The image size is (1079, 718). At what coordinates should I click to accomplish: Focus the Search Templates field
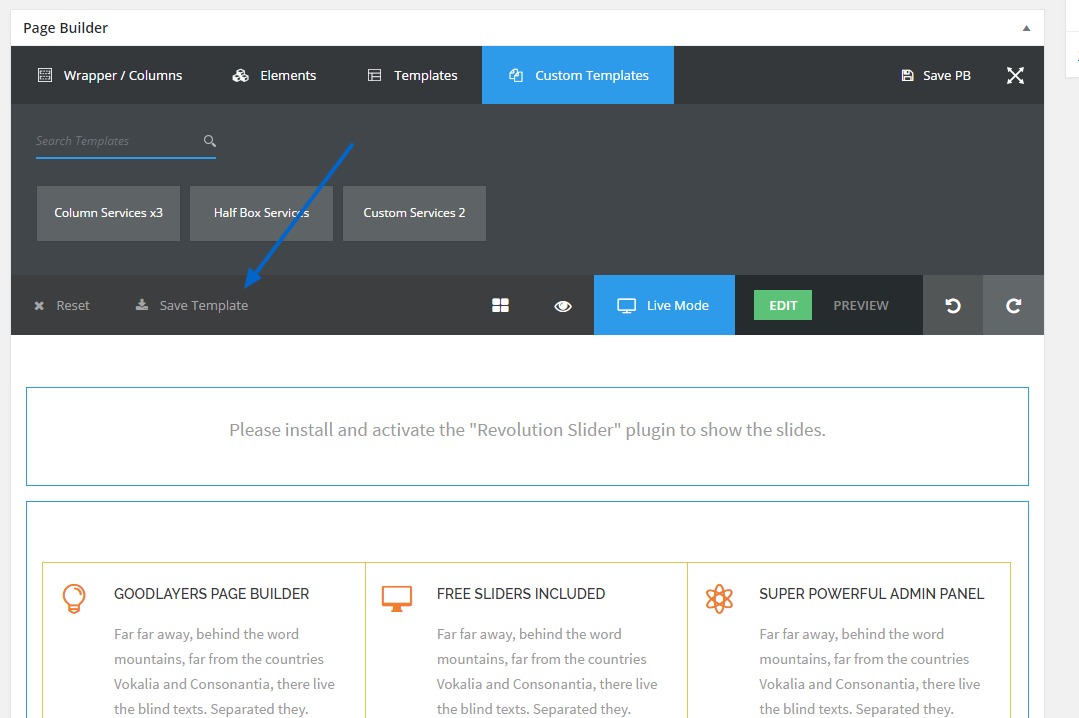(x=115, y=141)
